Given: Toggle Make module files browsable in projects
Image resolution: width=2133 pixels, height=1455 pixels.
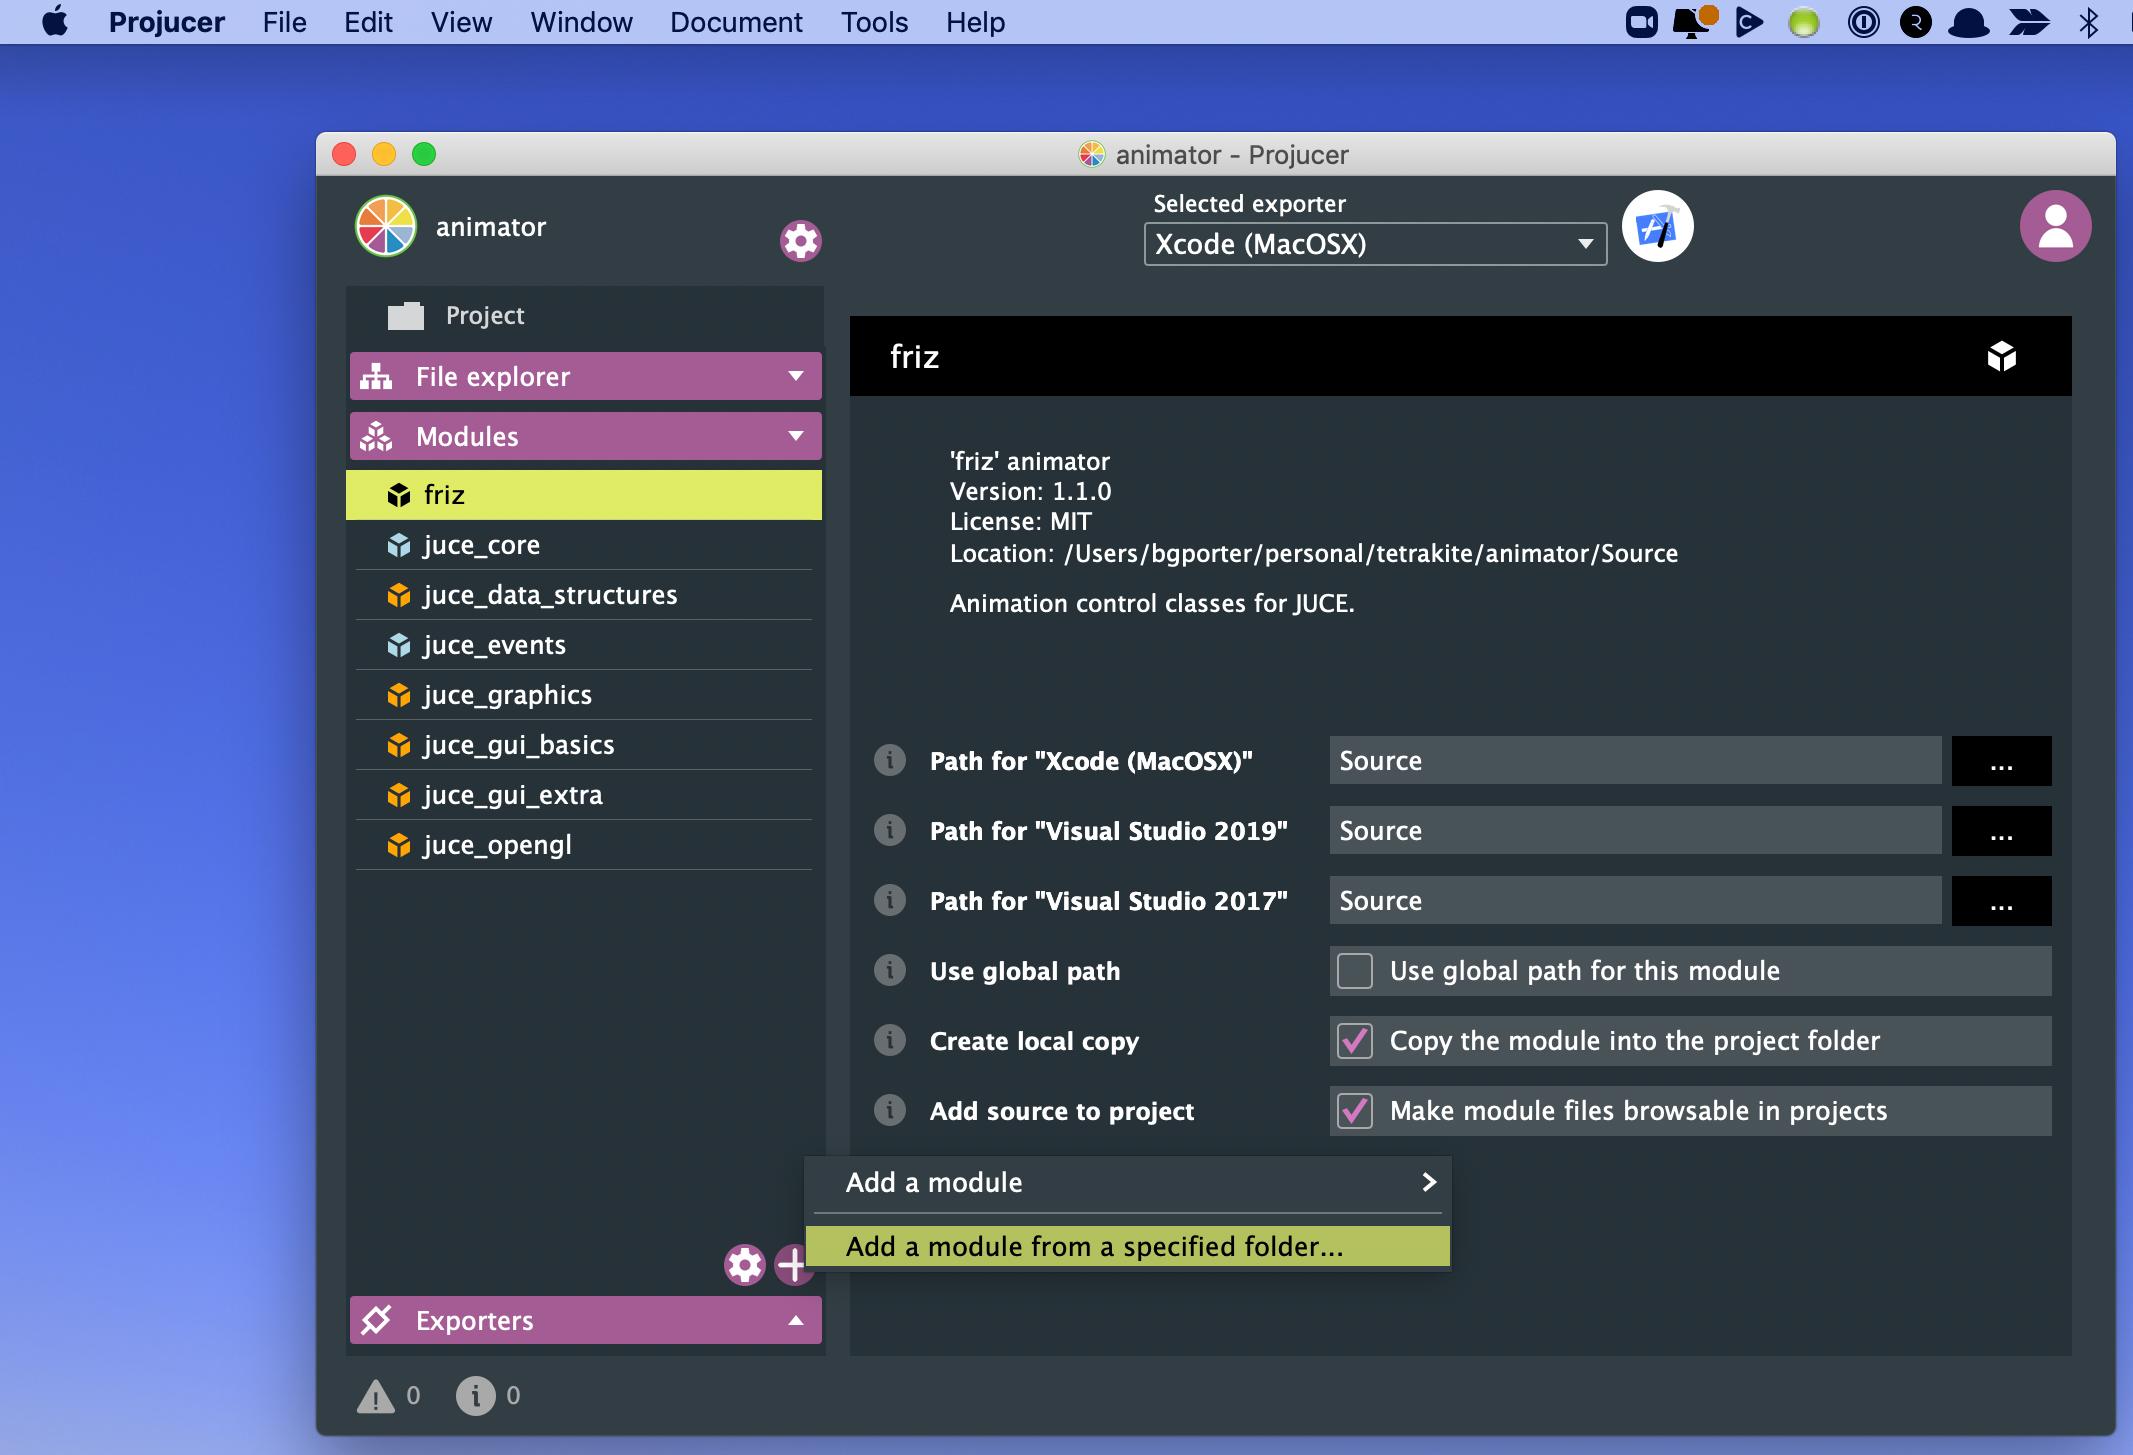Looking at the screenshot, I should [1355, 1111].
